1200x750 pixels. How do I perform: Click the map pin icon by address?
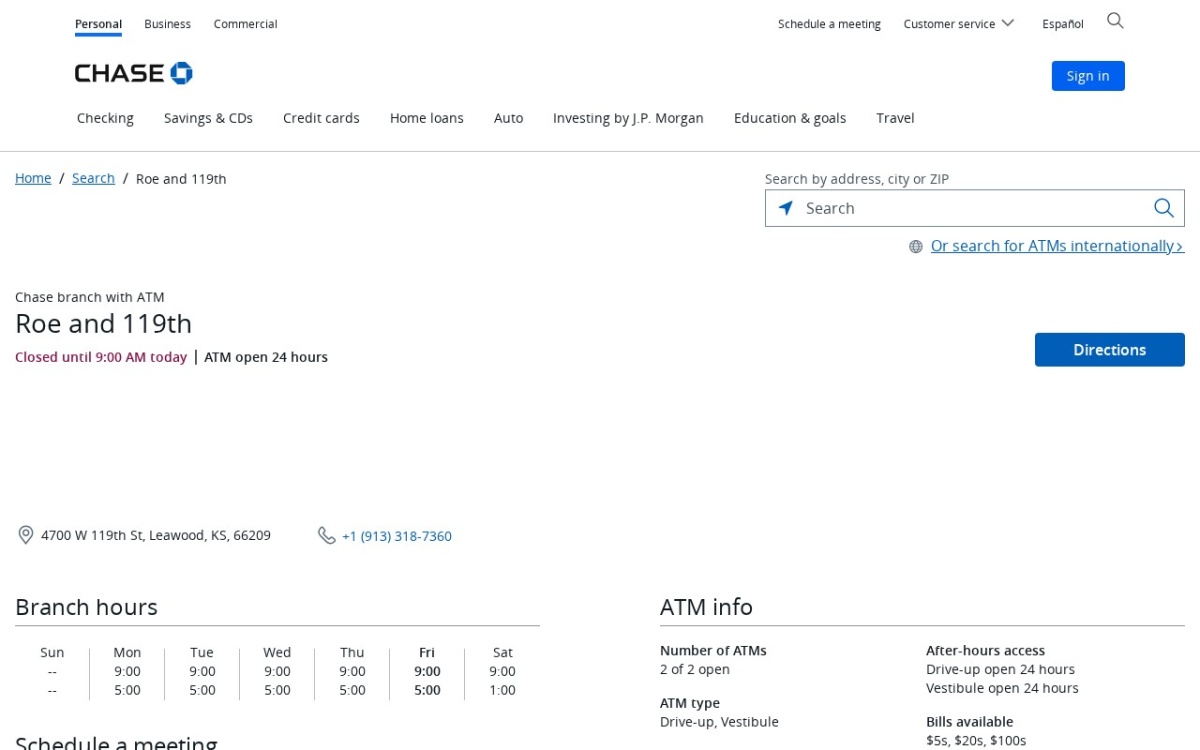pos(26,535)
